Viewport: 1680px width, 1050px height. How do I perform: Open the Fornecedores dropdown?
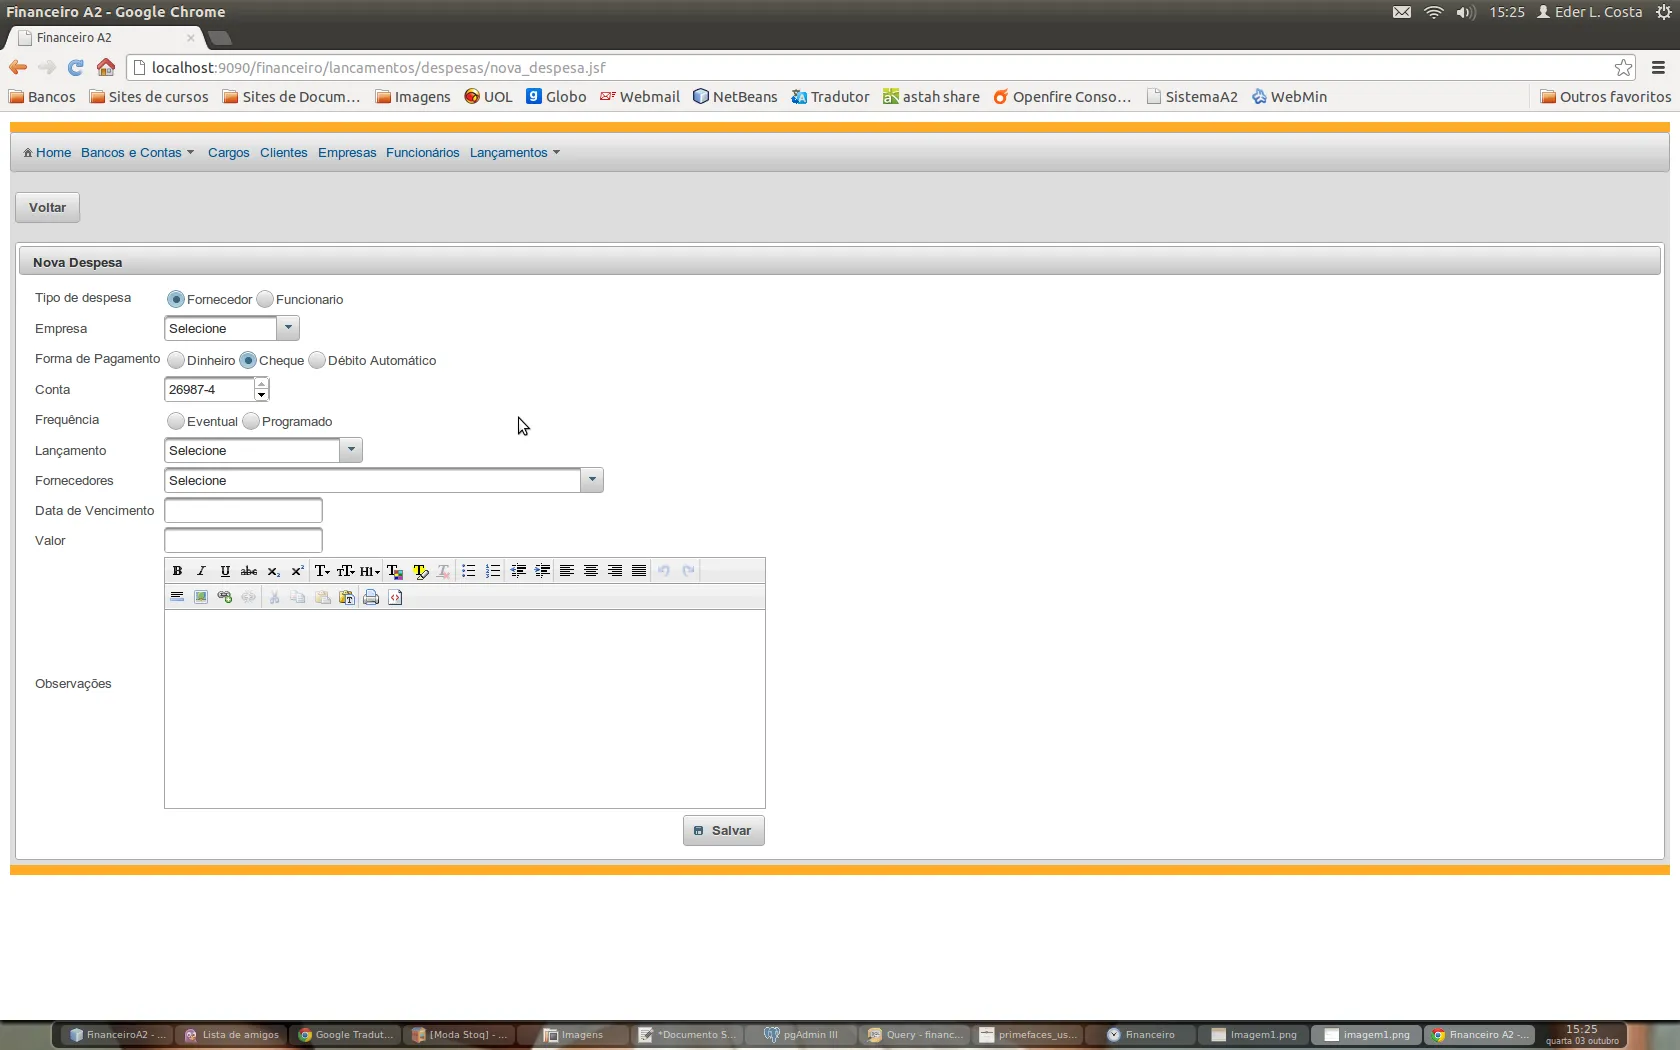384,480
